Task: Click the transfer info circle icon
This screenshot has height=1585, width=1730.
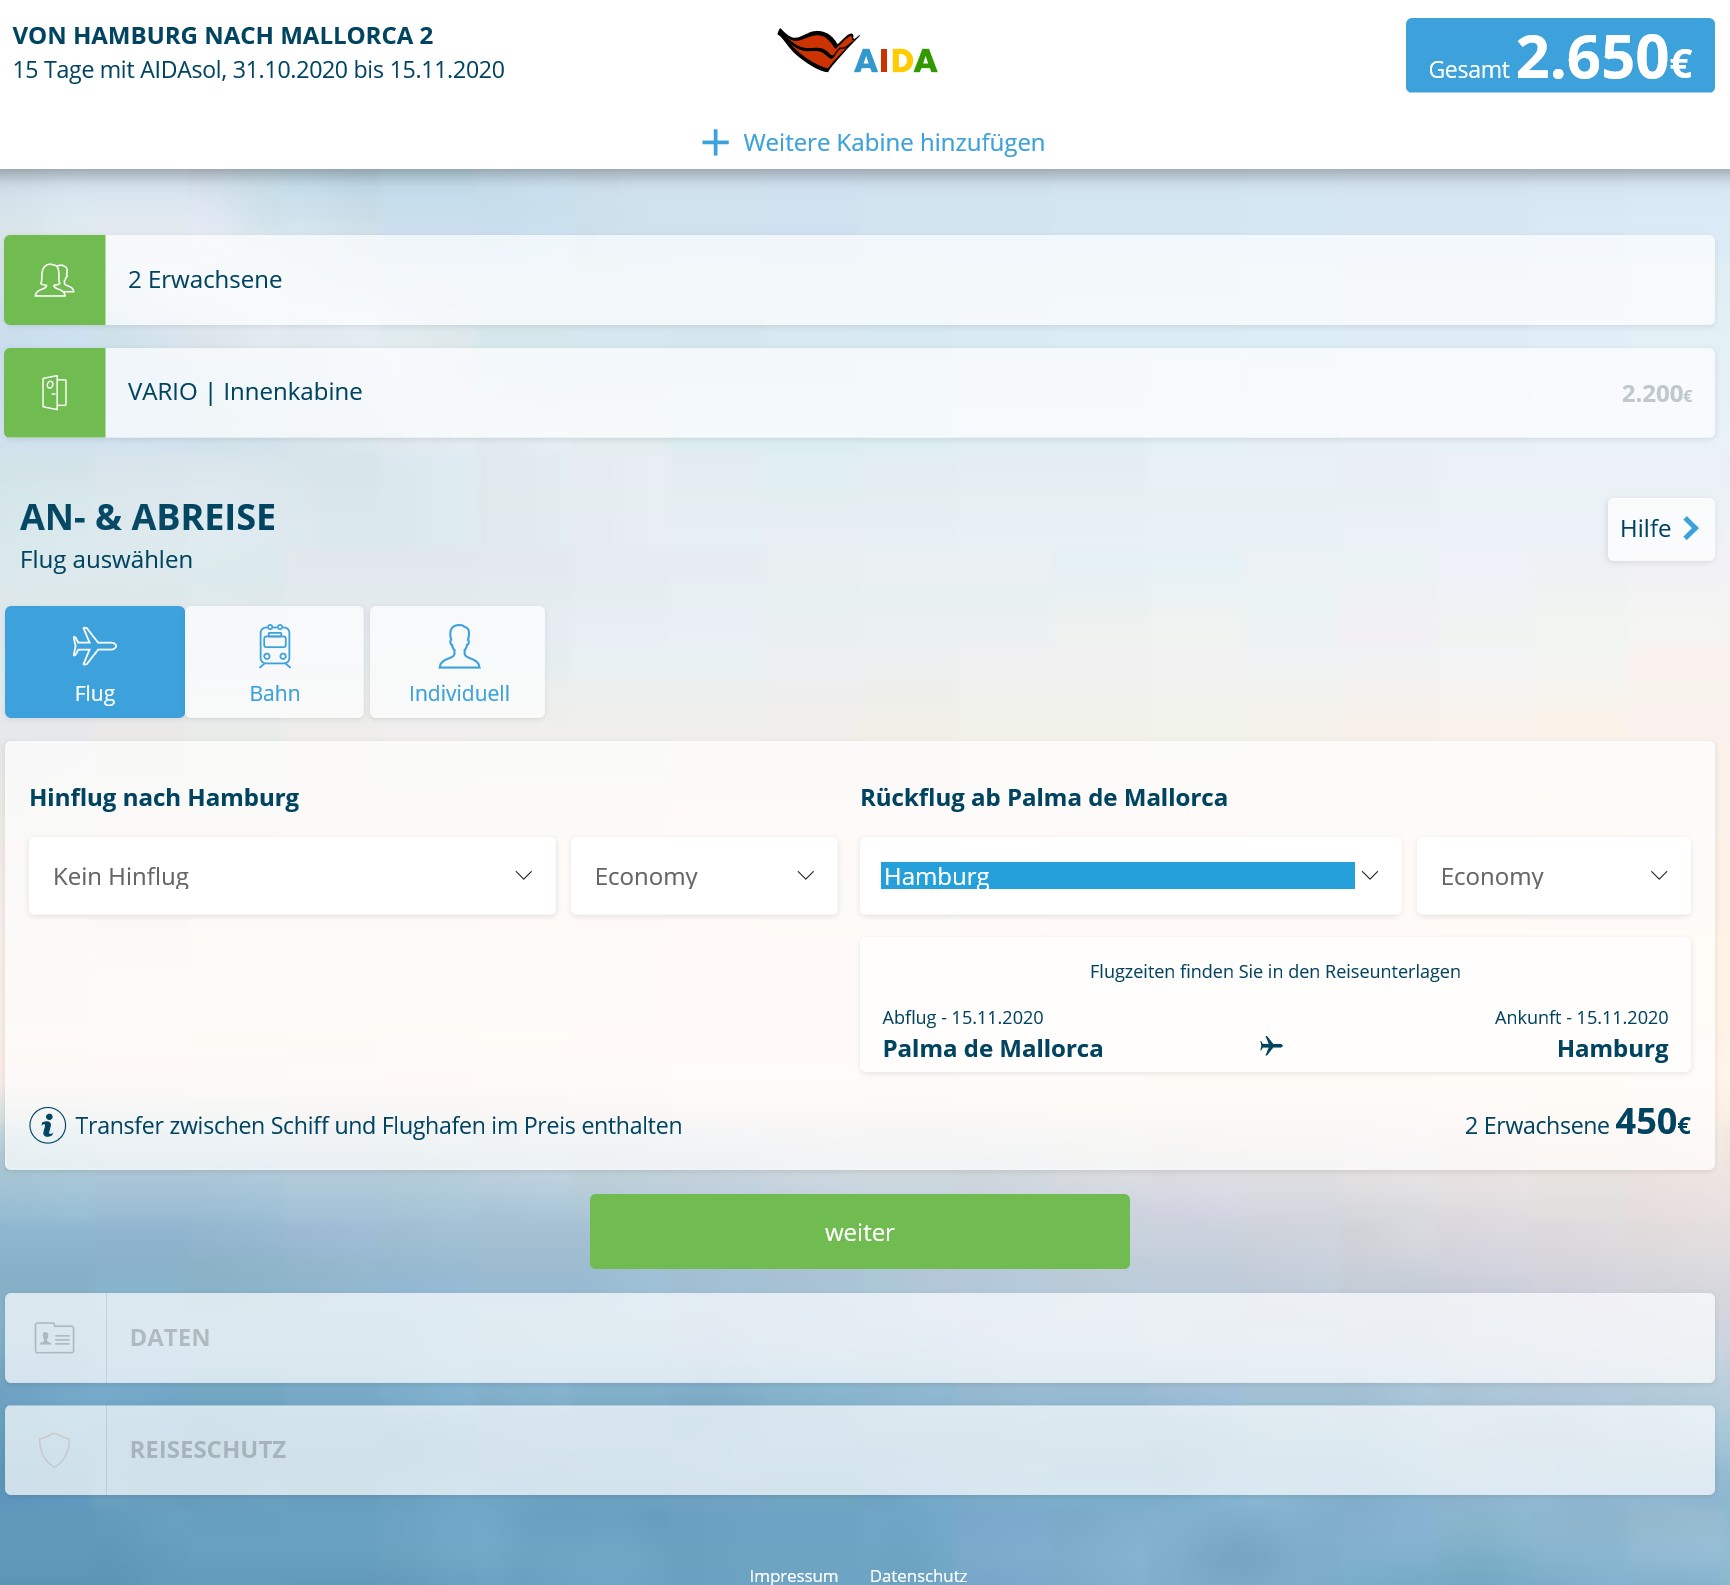Action: point(47,1125)
